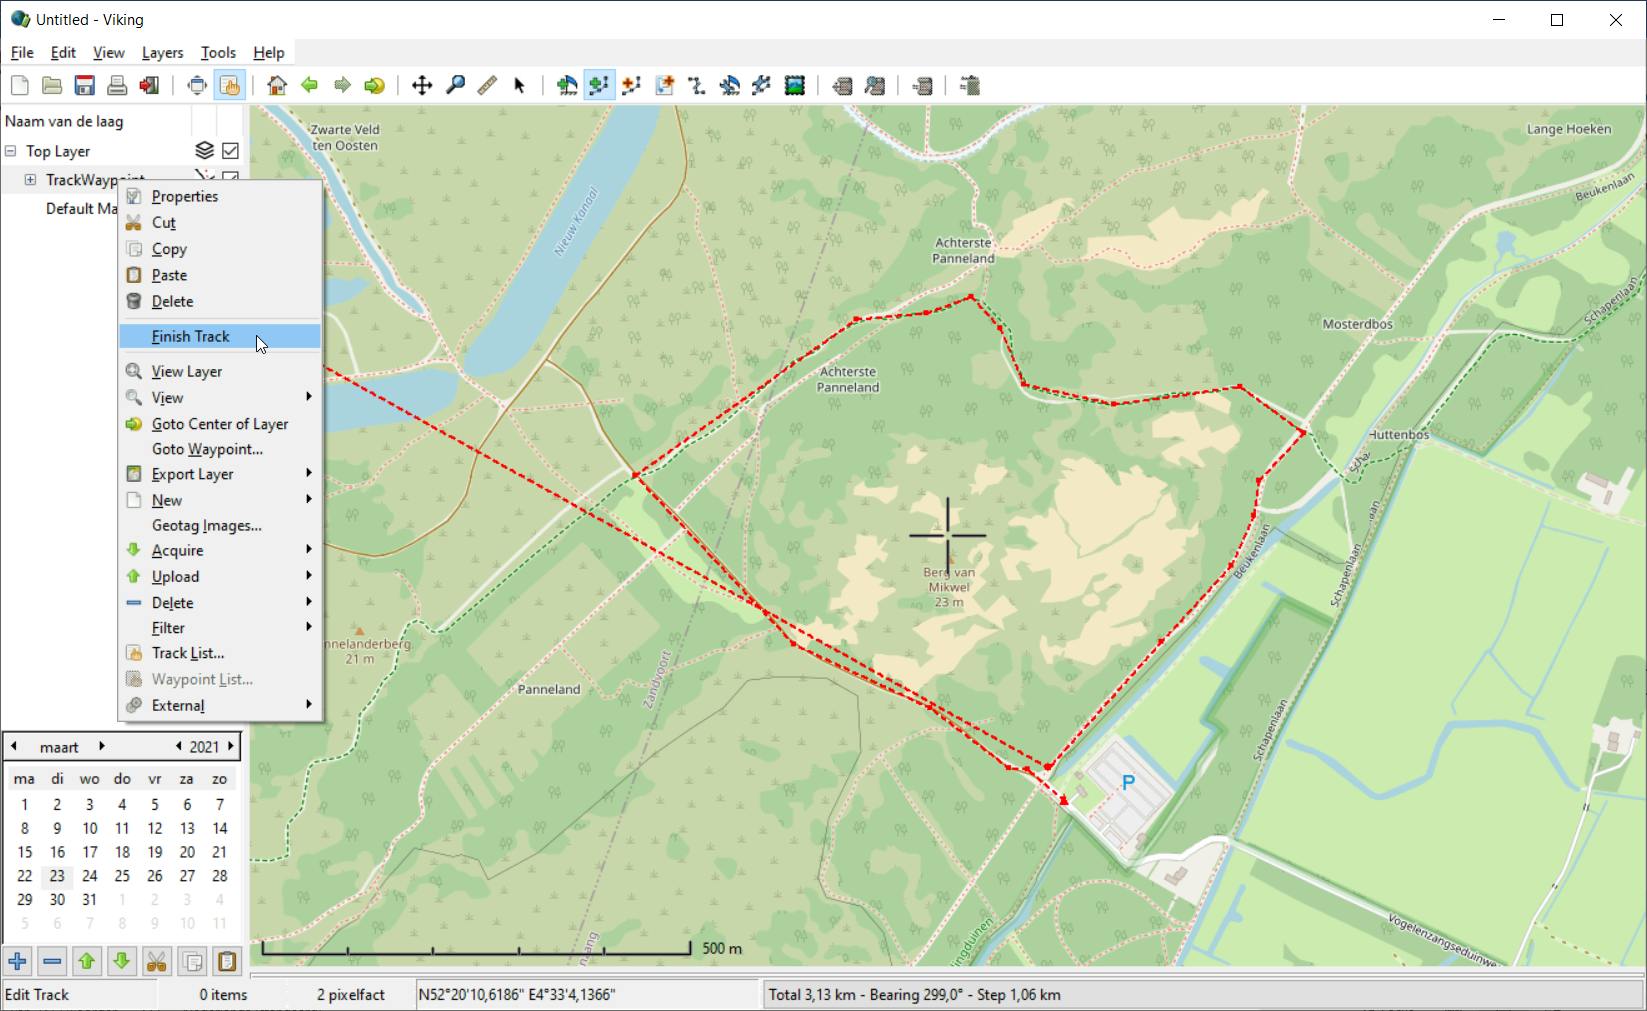Collapse the Top Layer tree node
Image resolution: width=1647 pixels, height=1011 pixels.
[10, 151]
